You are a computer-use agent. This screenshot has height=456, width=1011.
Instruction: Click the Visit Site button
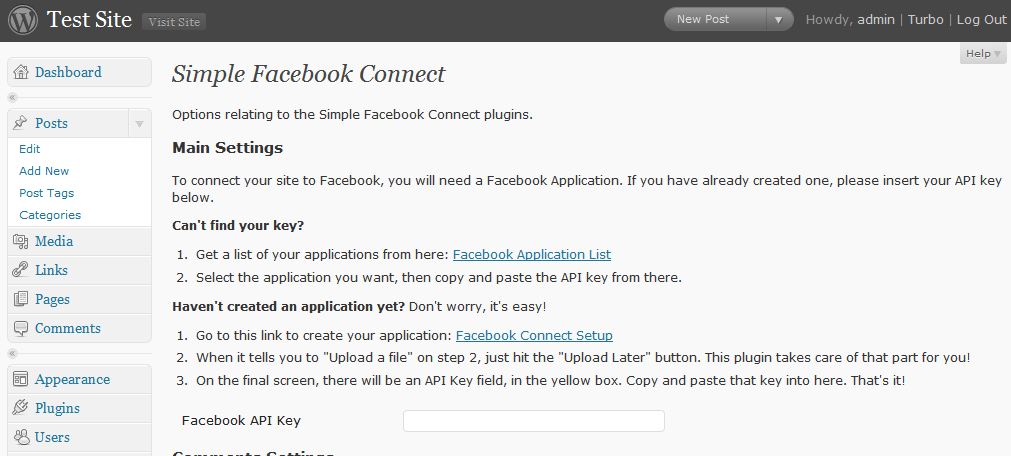174,22
